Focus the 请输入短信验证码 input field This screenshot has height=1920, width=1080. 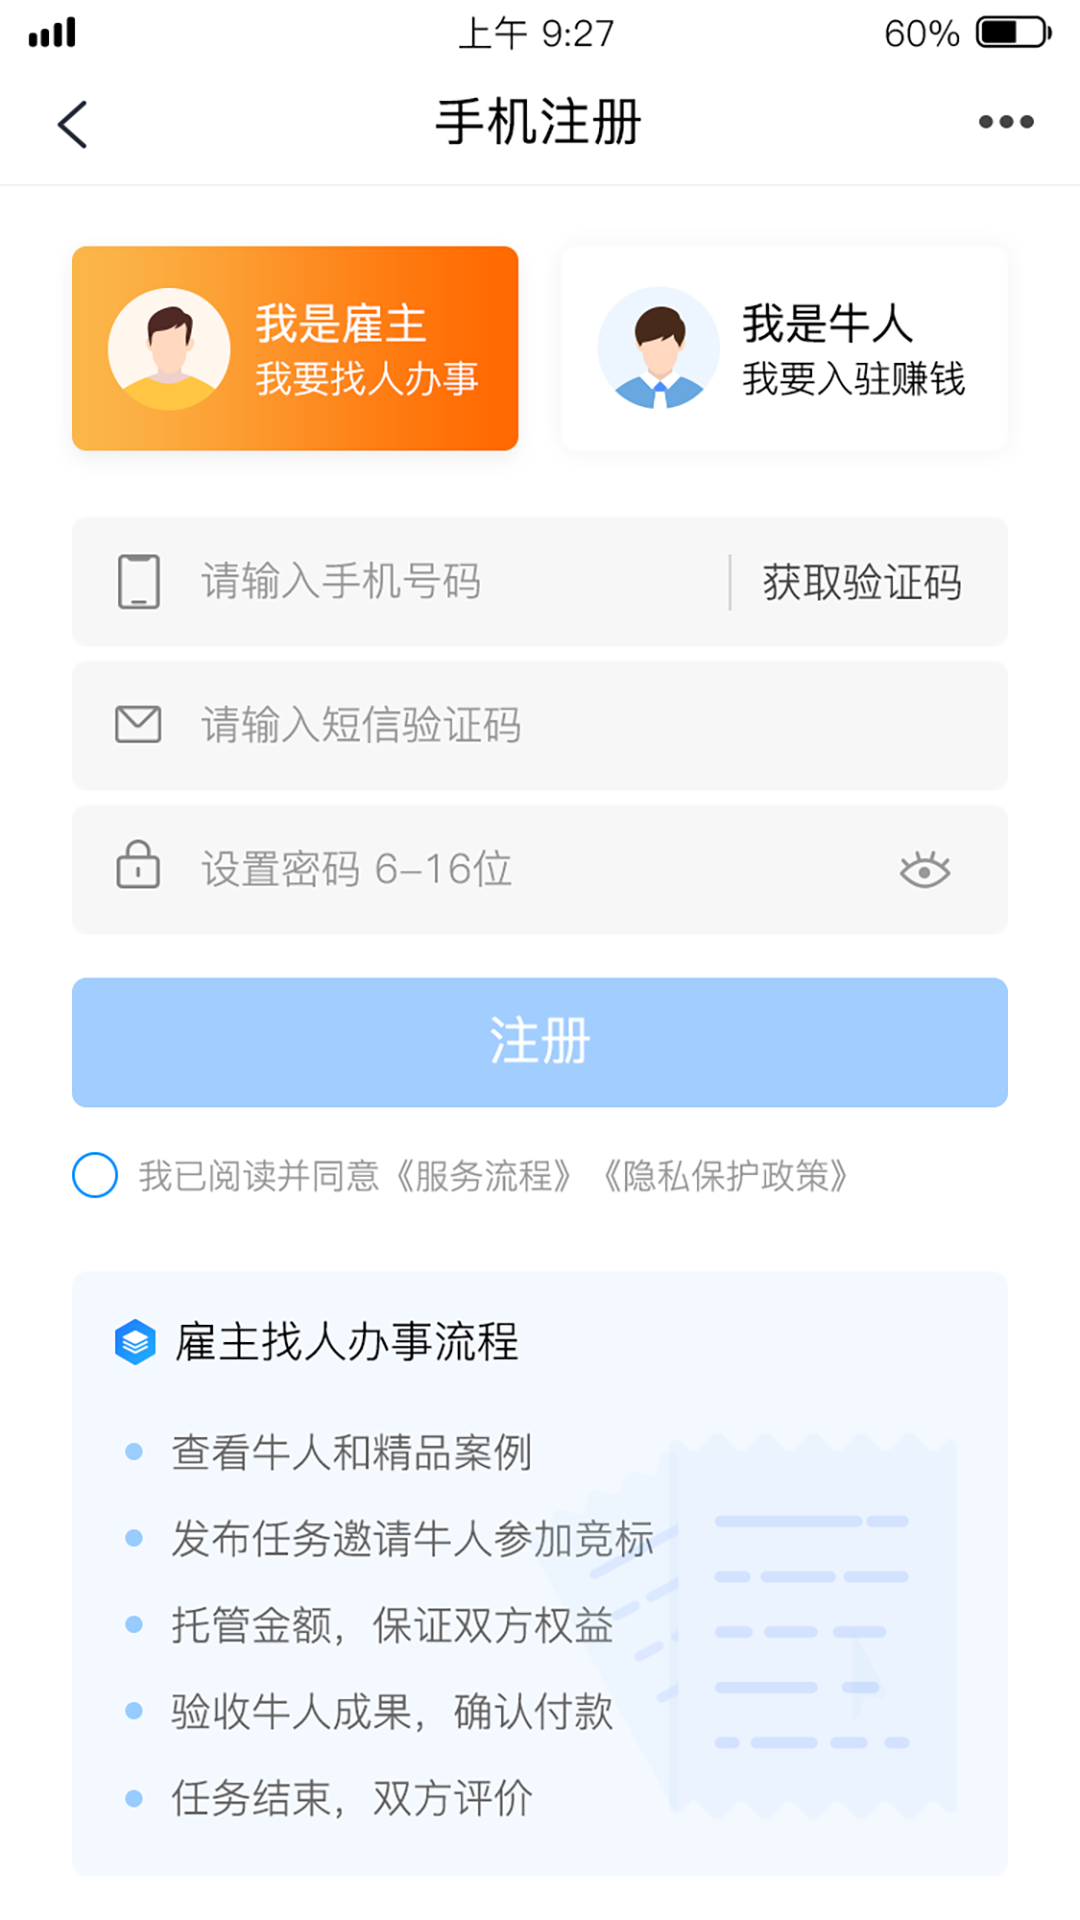click(x=560, y=725)
